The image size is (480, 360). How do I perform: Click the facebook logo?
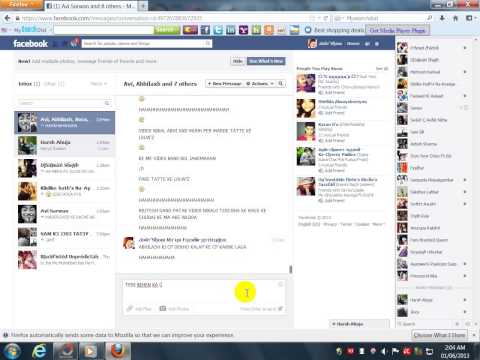tap(31, 44)
